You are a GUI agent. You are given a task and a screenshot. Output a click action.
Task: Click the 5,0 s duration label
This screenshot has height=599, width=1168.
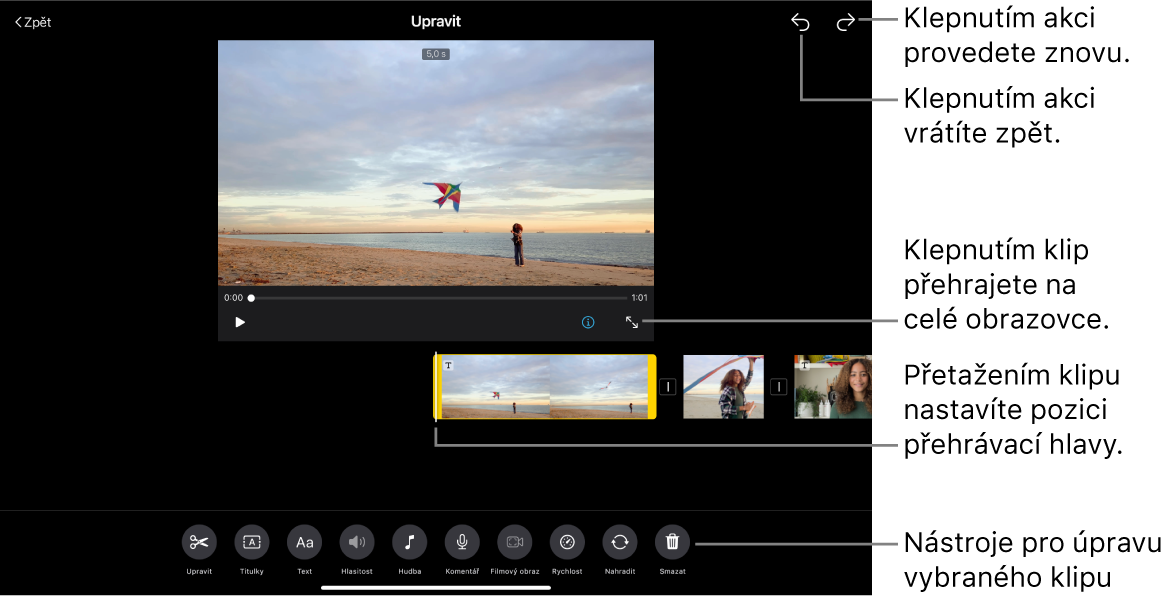click(436, 54)
